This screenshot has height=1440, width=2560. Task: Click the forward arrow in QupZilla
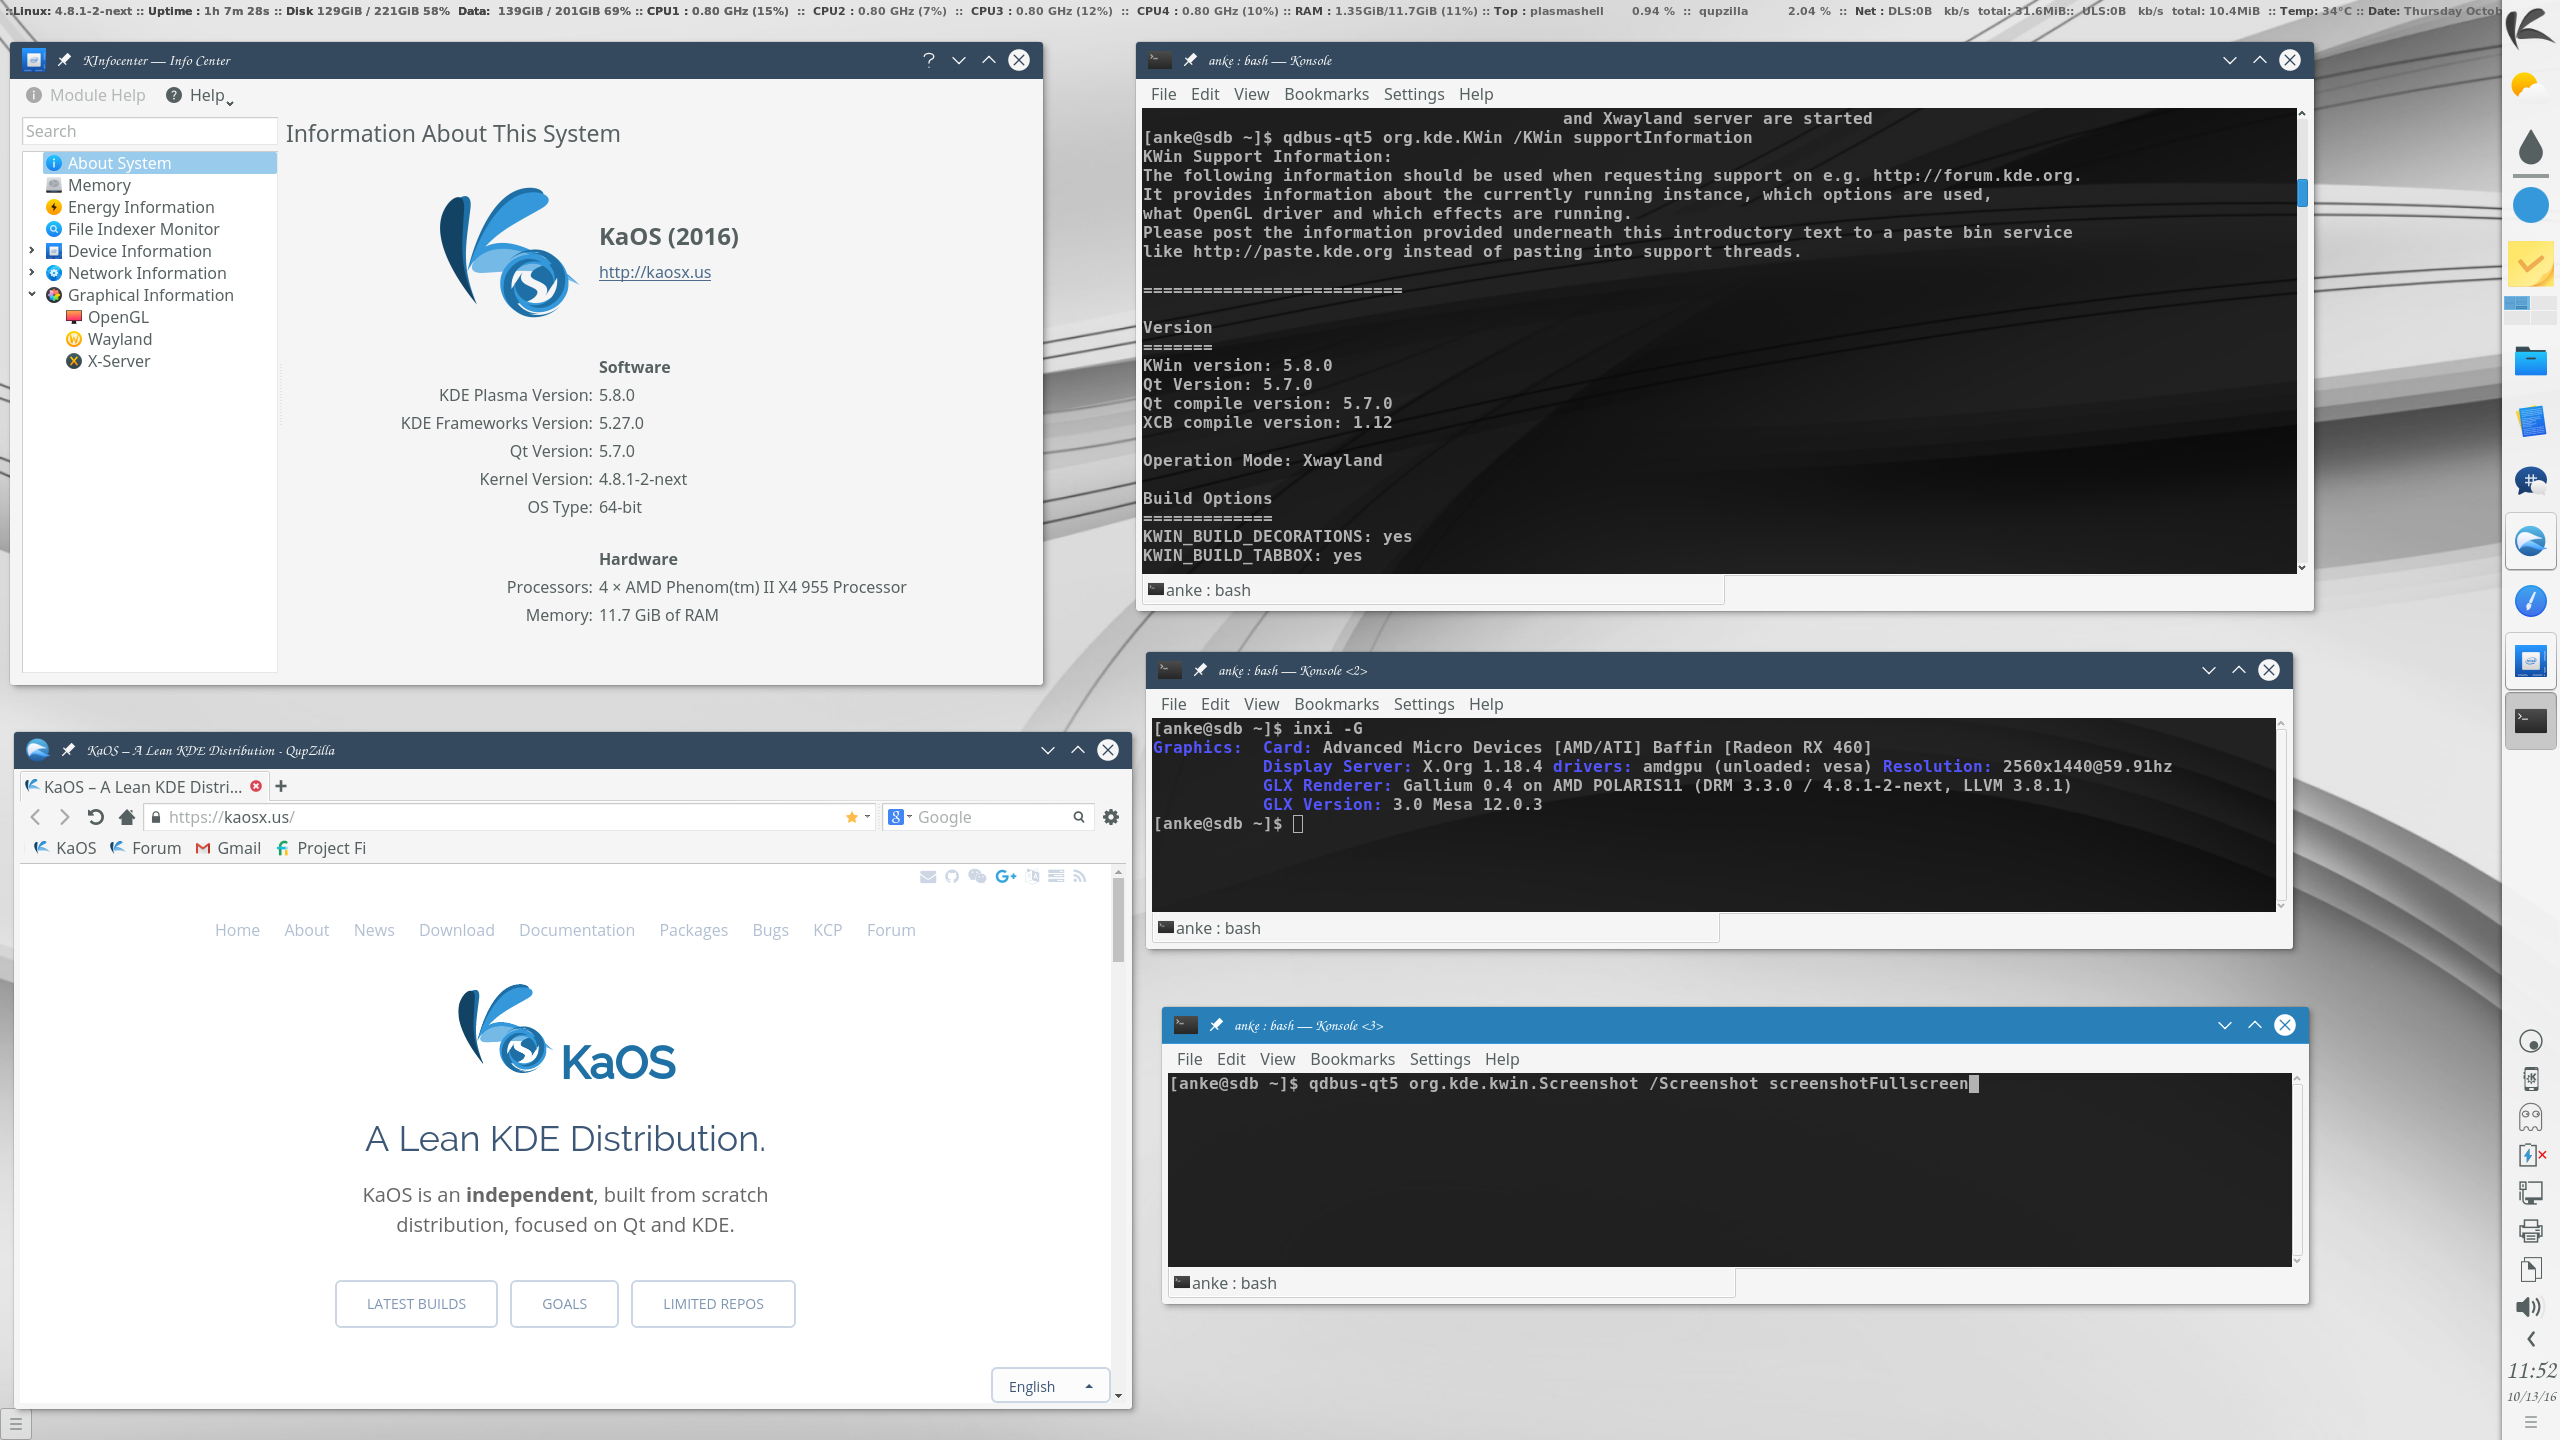point(65,817)
